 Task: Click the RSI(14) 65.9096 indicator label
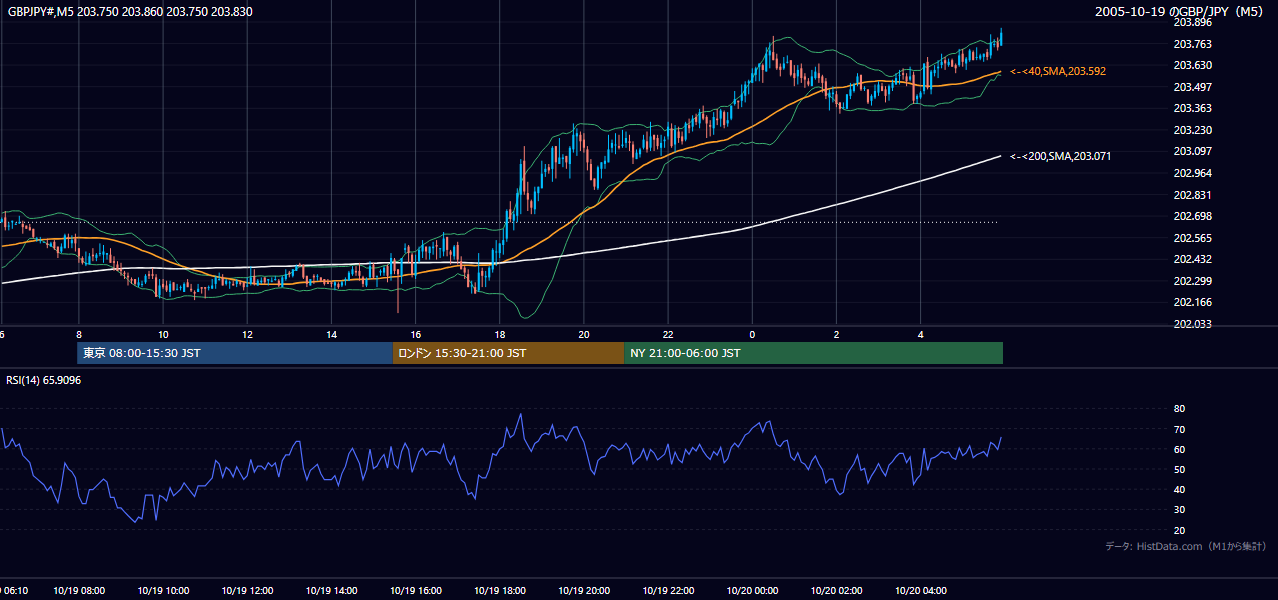tap(44, 380)
